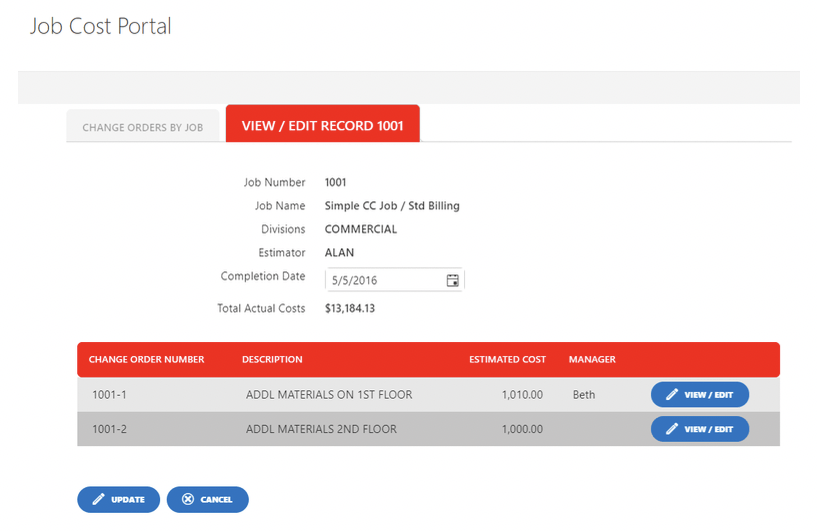Select the 1001-1 change order row
This screenshot has height=531, width=817.
428,394
